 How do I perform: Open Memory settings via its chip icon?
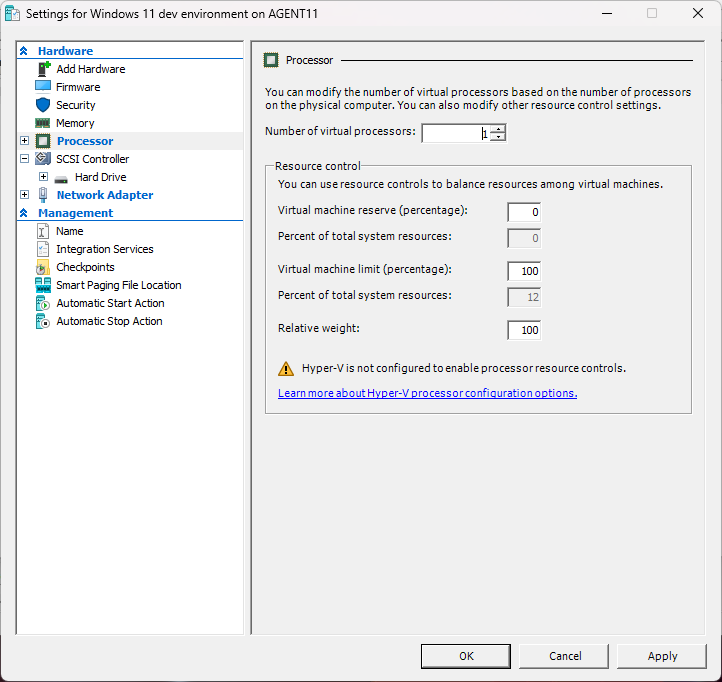(x=43, y=123)
